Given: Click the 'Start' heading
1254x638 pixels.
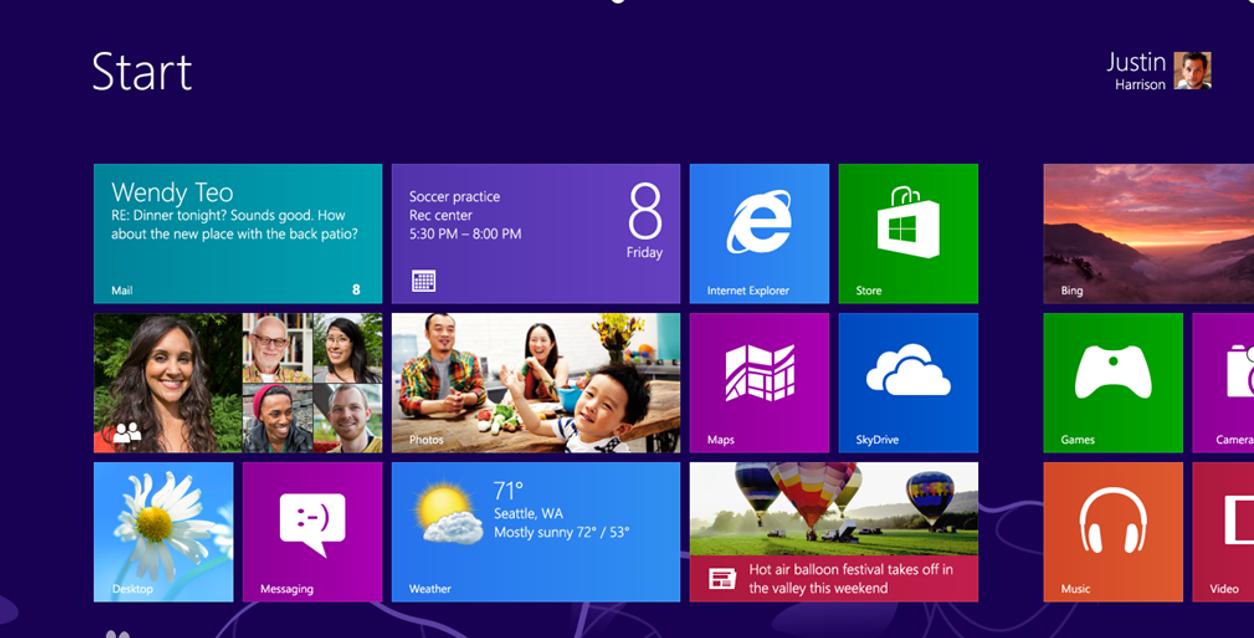Looking at the screenshot, I should pos(142,72).
